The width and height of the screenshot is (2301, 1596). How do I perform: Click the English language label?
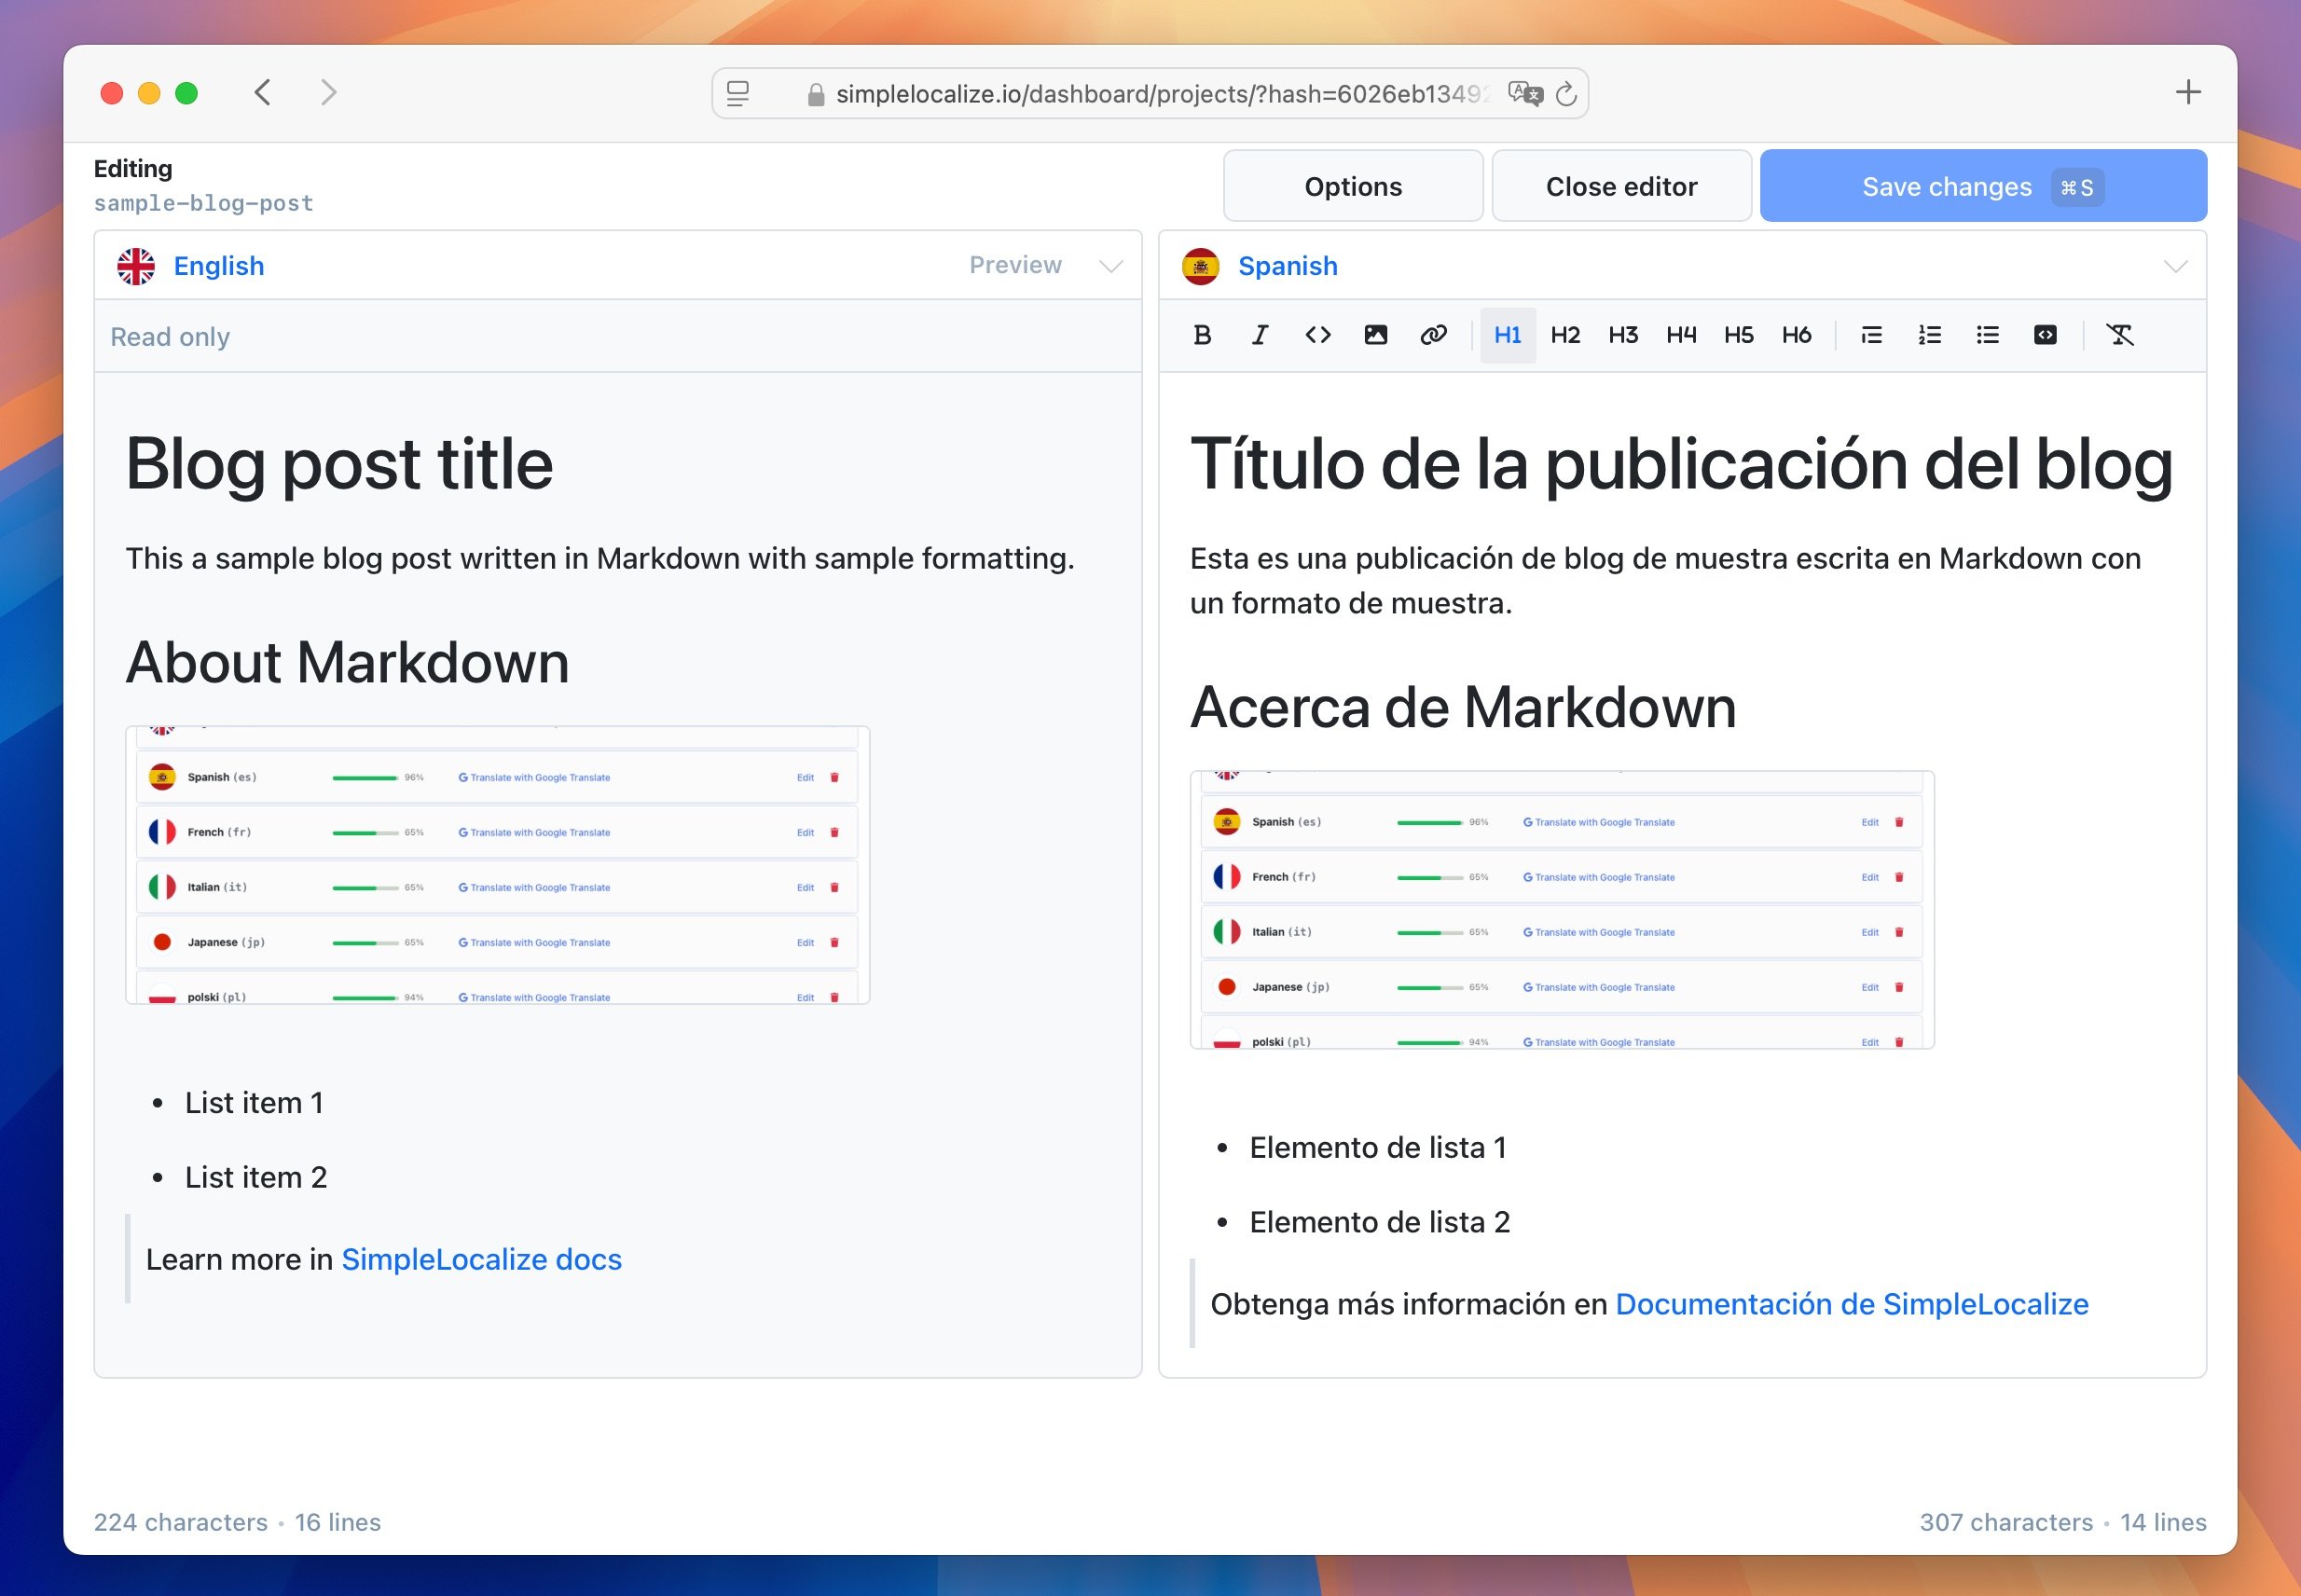click(219, 266)
